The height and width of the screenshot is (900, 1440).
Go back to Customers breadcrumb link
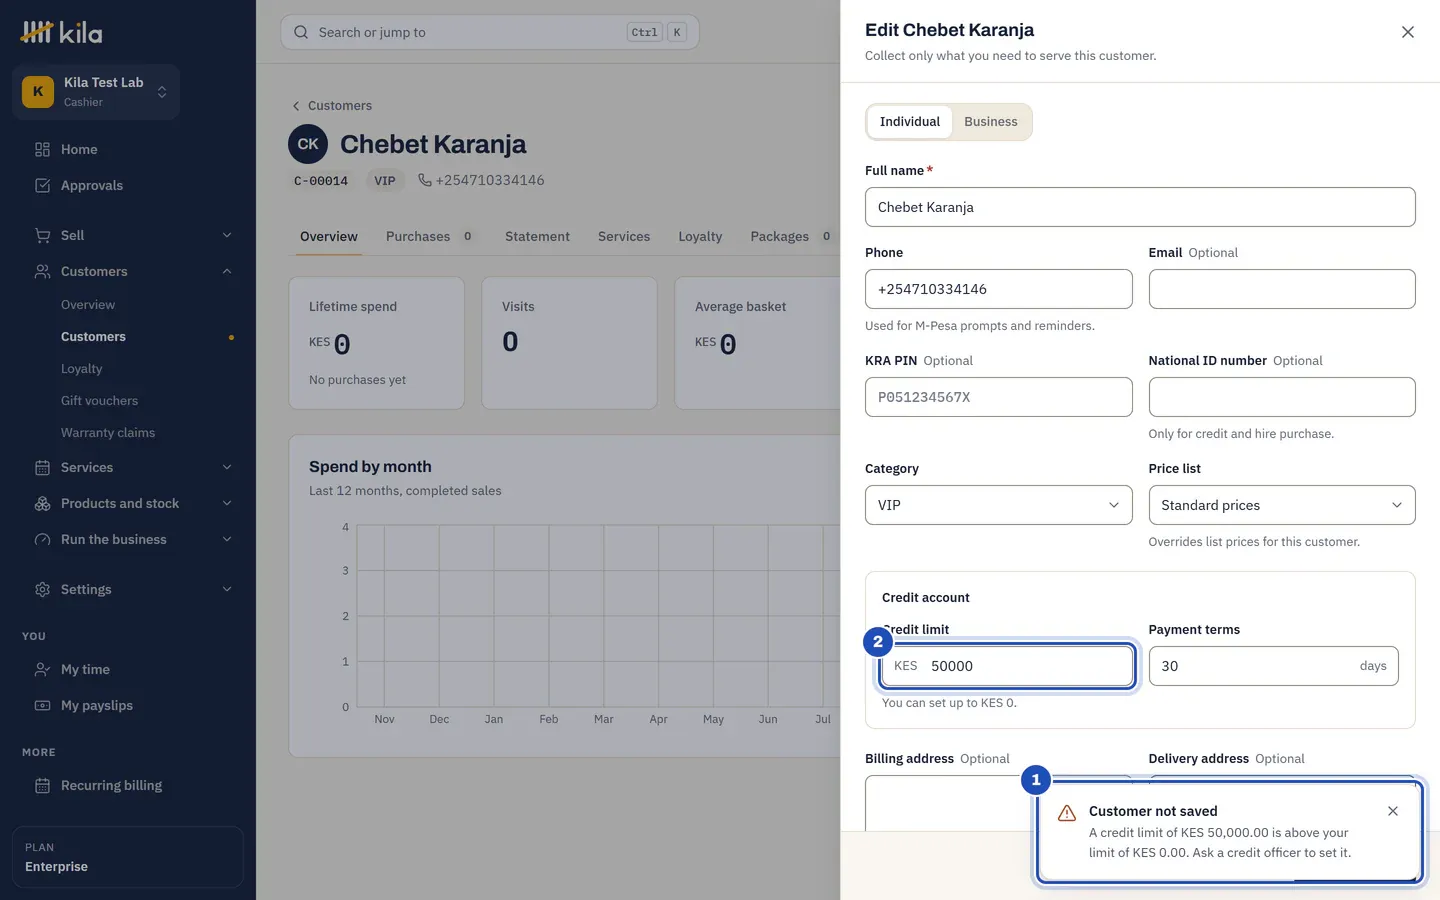[331, 105]
